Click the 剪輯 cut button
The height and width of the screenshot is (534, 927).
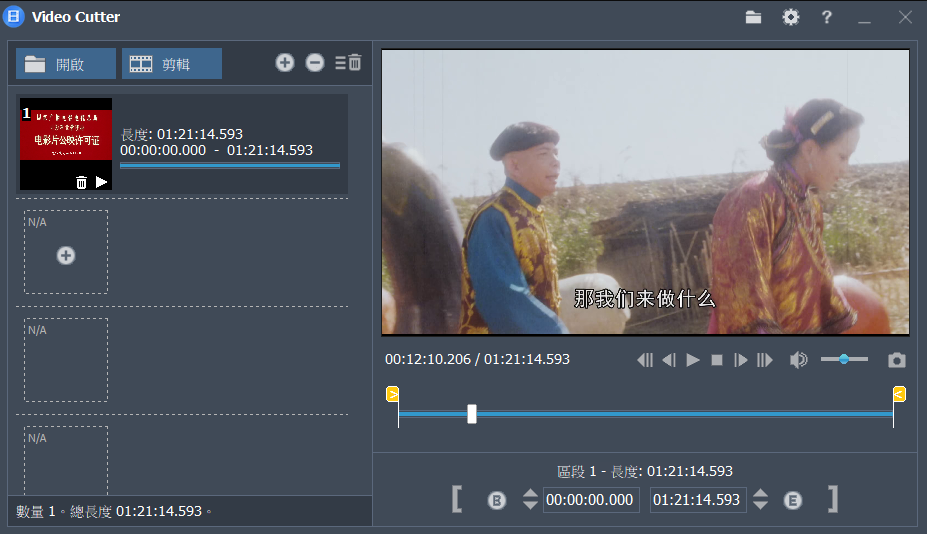click(171, 64)
